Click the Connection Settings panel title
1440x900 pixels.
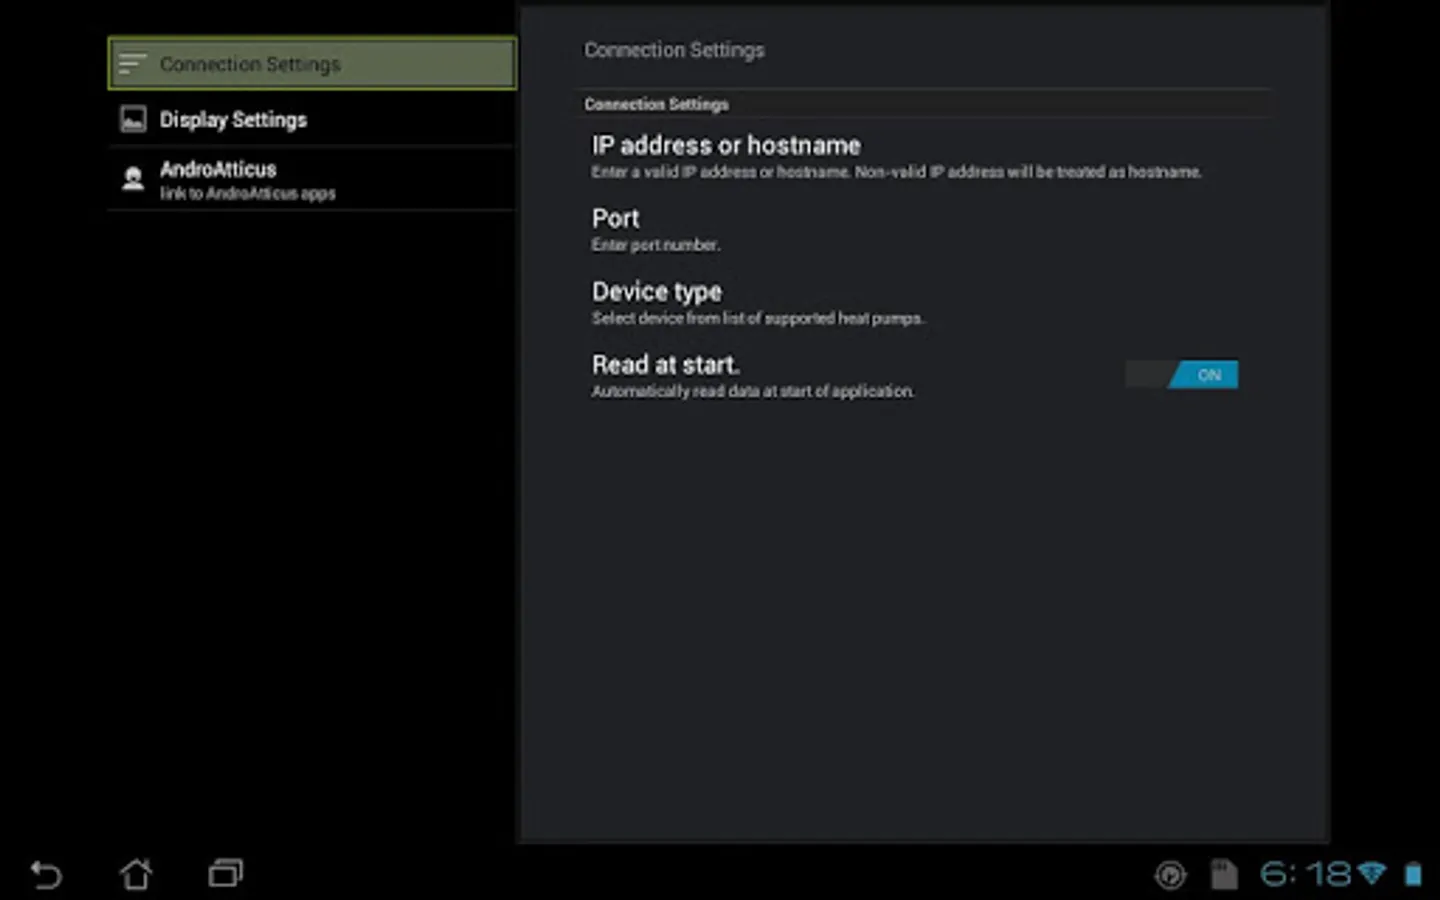[674, 50]
